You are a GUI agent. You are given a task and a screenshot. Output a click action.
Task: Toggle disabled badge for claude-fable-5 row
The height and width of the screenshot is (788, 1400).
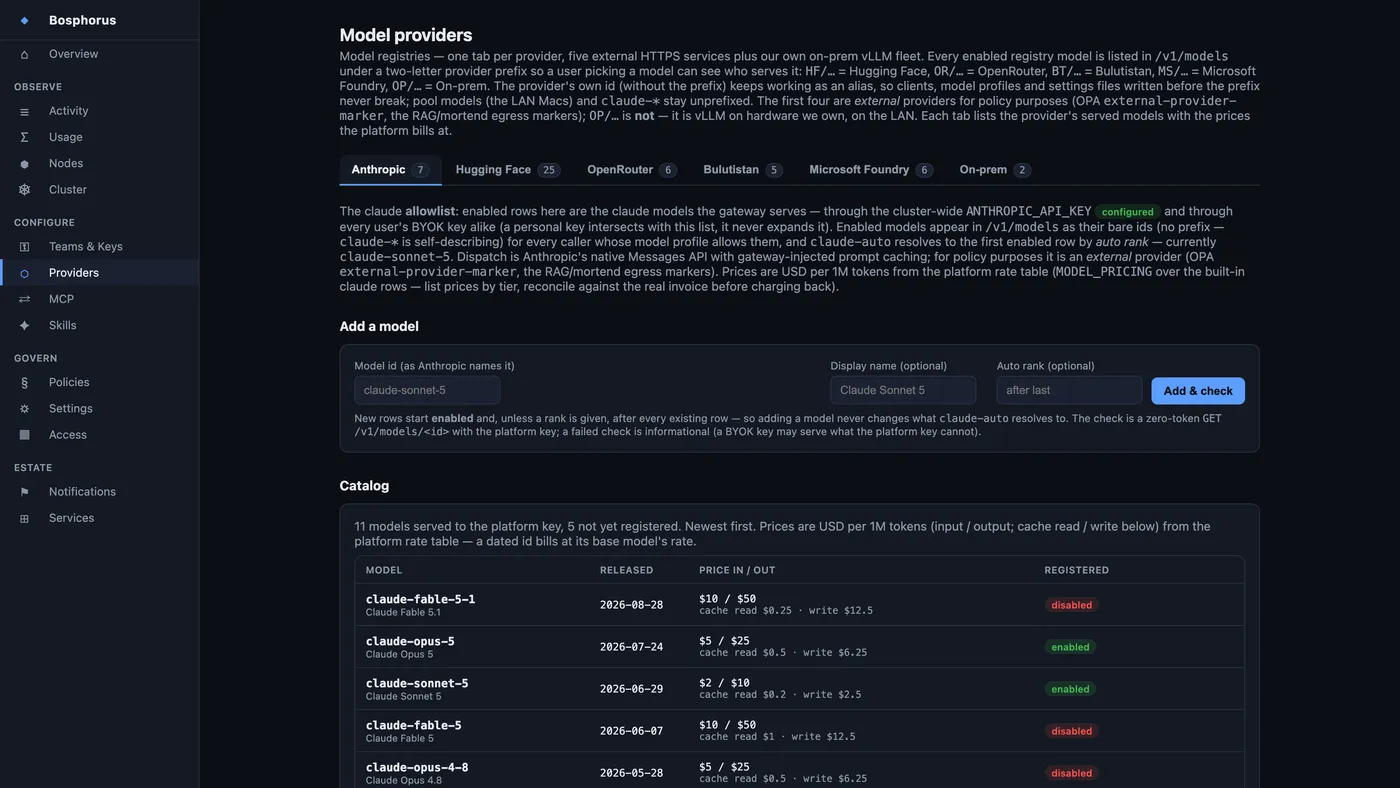[1071, 731]
